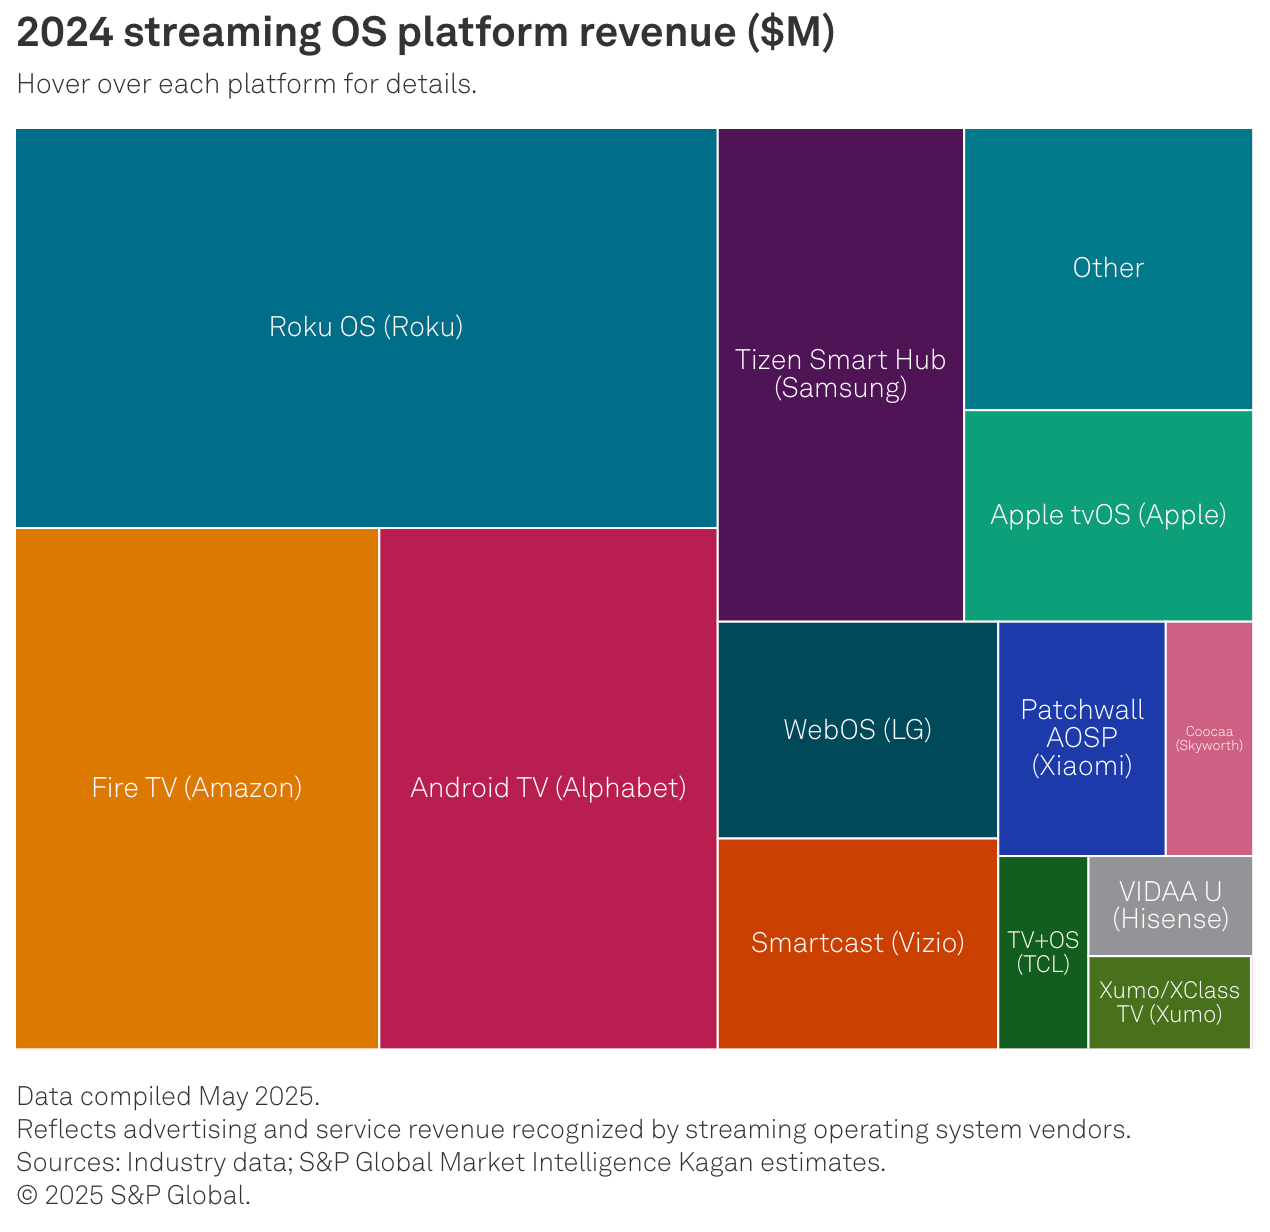Click the 'Hover over each platform' subtitle
This screenshot has height=1232, width=1270.
(x=246, y=84)
